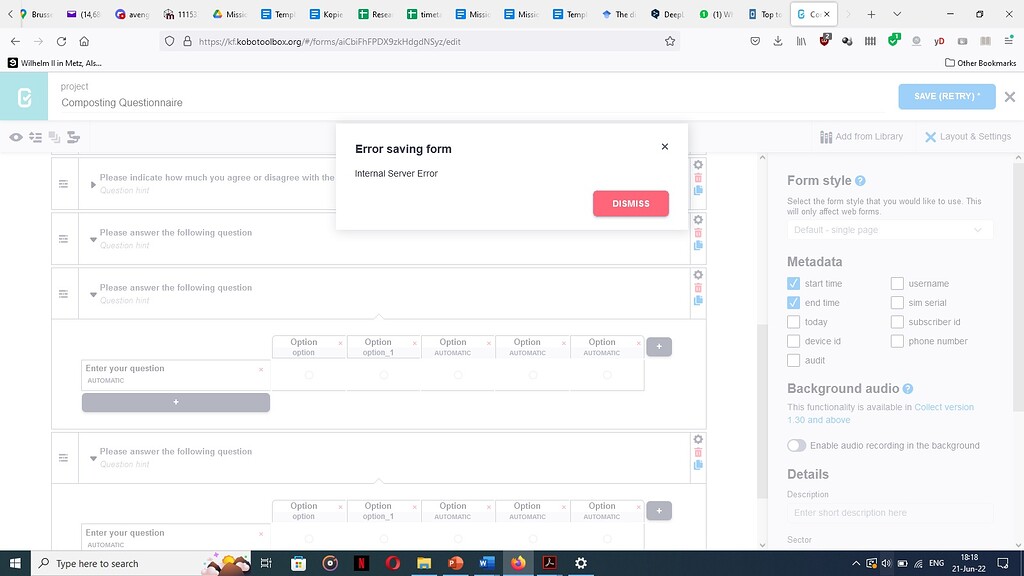Viewport: 1024px width, 576px height.
Task: Enable the today metadata checkbox
Action: pos(793,322)
